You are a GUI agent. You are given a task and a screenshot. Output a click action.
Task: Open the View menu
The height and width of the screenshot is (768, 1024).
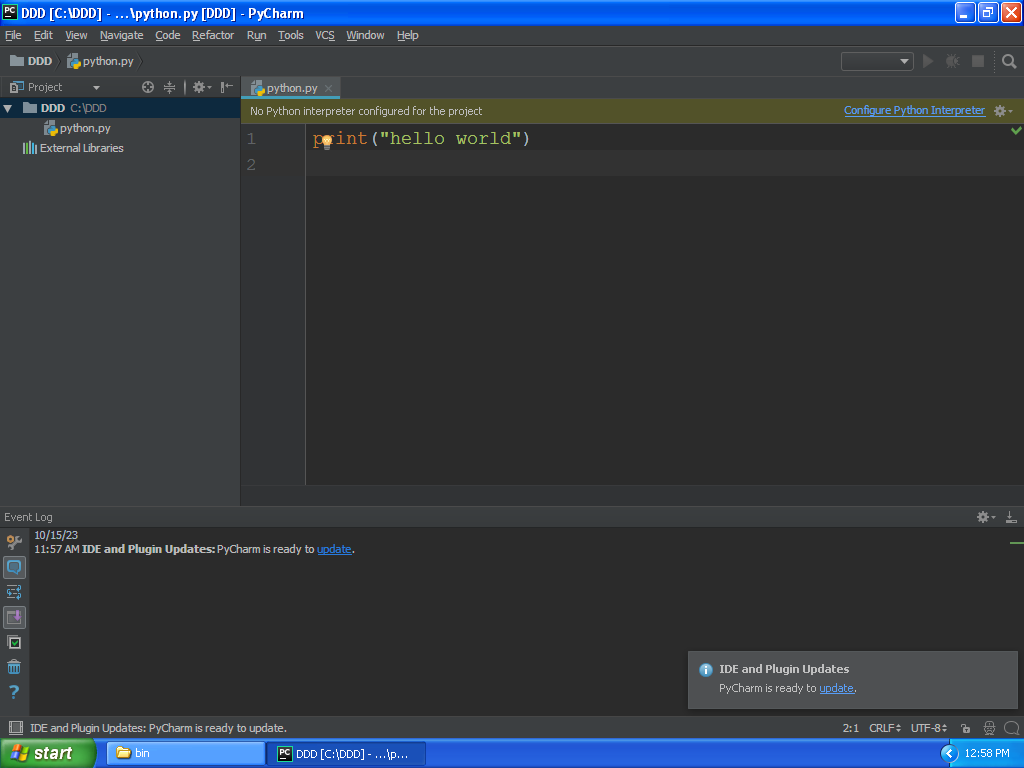coord(76,35)
